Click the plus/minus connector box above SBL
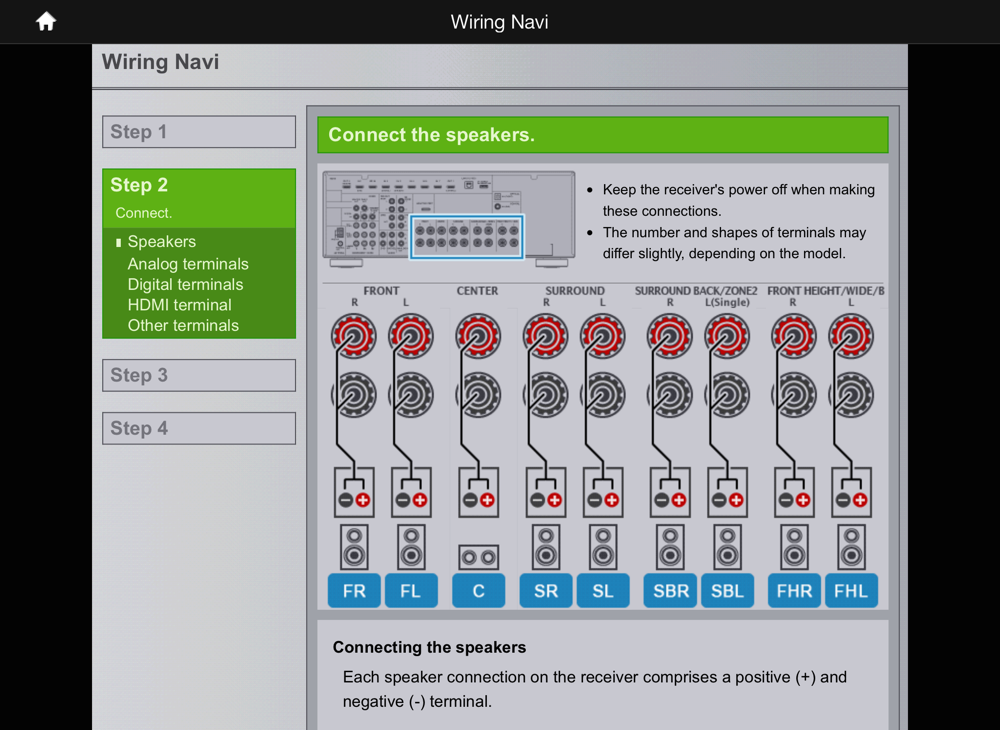The image size is (1000, 730). 727,492
